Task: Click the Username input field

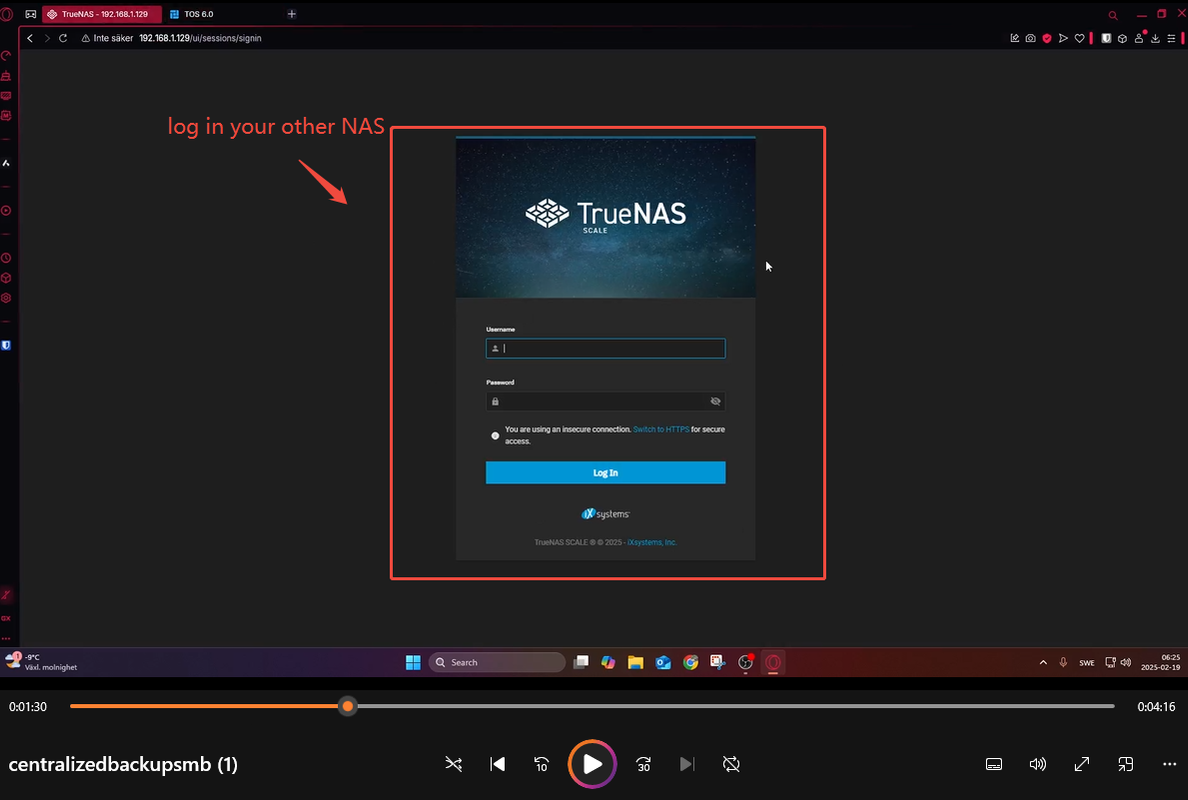Action: point(605,348)
